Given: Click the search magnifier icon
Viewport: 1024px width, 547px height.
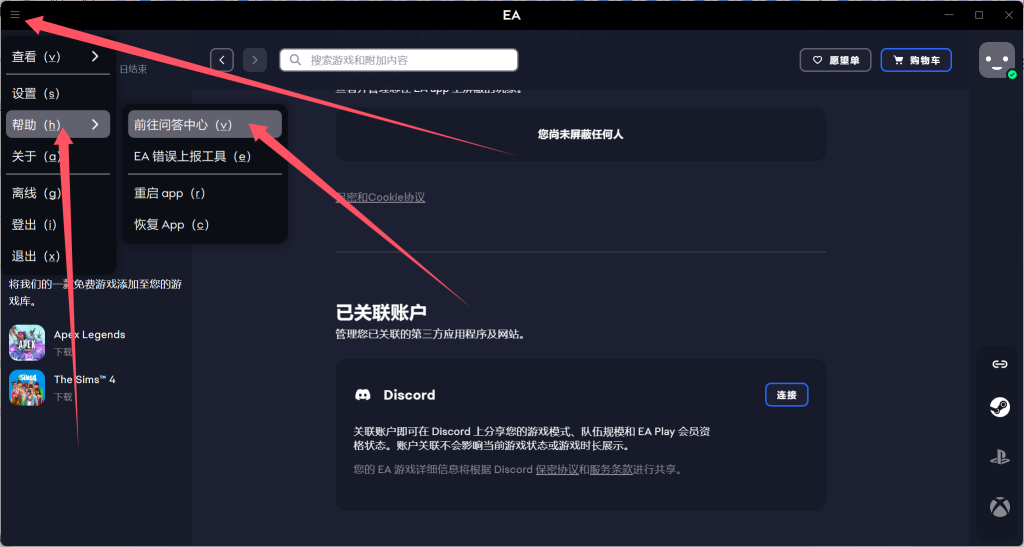Looking at the screenshot, I should [x=295, y=60].
